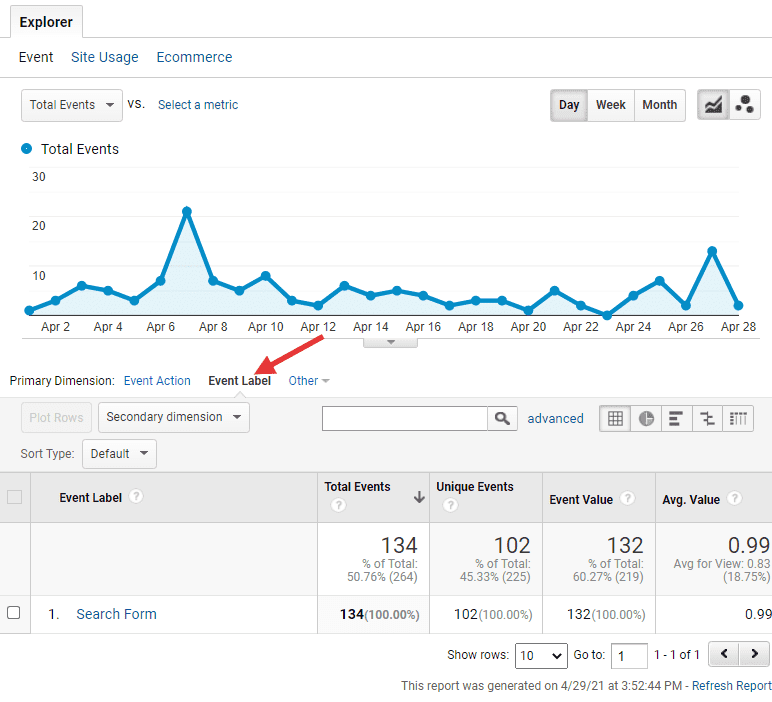The height and width of the screenshot is (702, 772).
Task: Tick the select-all rows checkbox
Action: tap(14, 497)
